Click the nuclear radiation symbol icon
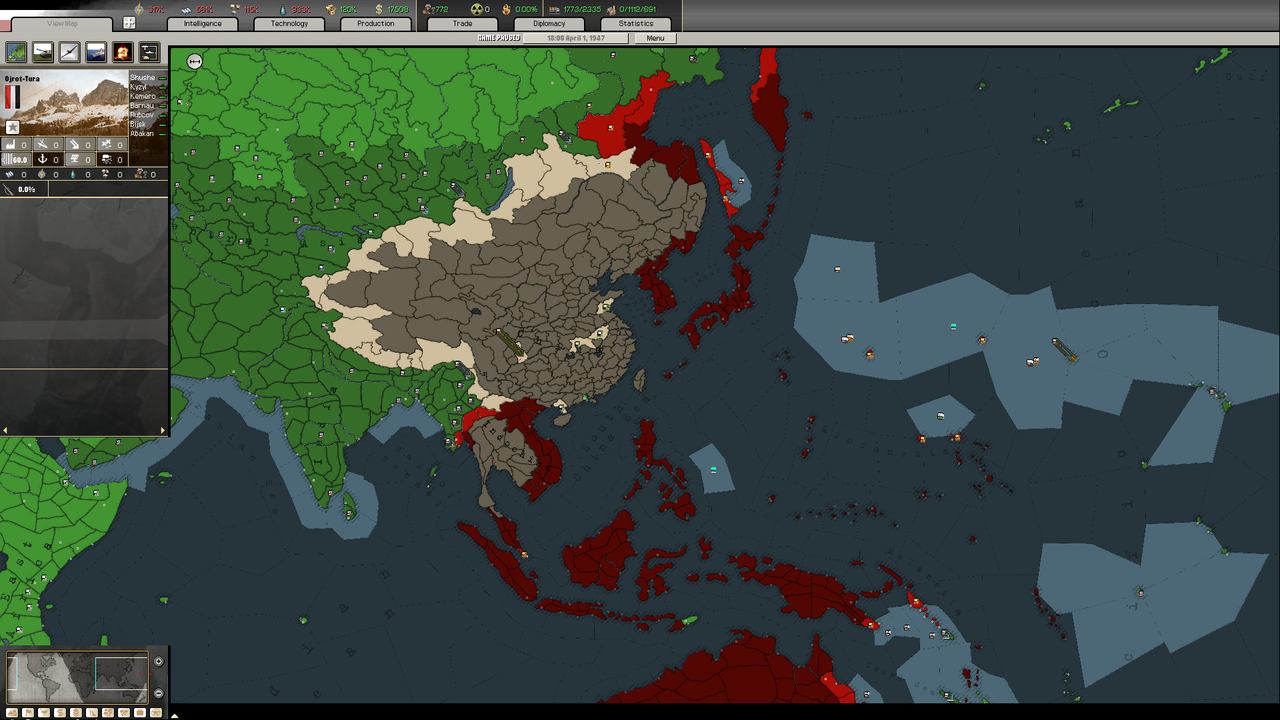This screenshot has width=1280, height=720. (x=476, y=9)
